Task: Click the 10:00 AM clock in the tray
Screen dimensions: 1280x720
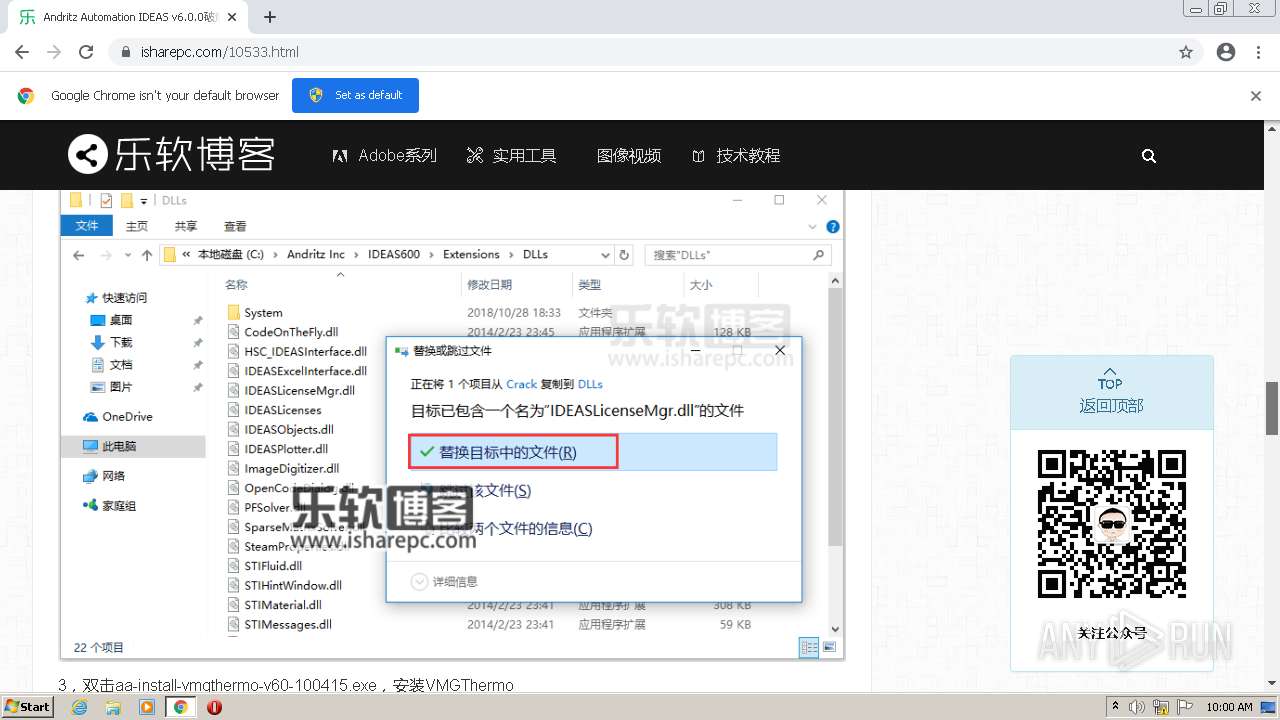Action: (1229, 707)
